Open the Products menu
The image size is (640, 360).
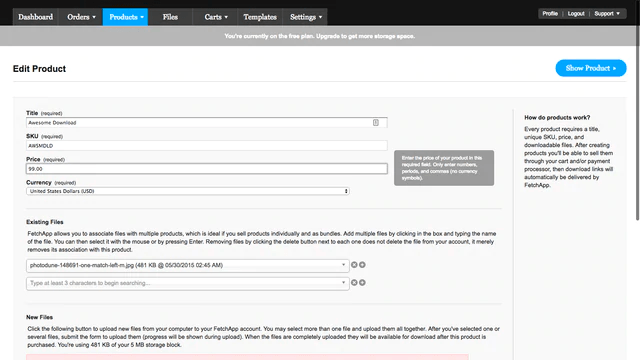(126, 17)
